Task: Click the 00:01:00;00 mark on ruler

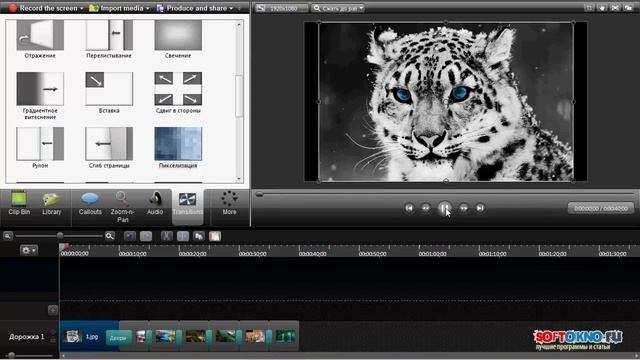Action: [432, 254]
